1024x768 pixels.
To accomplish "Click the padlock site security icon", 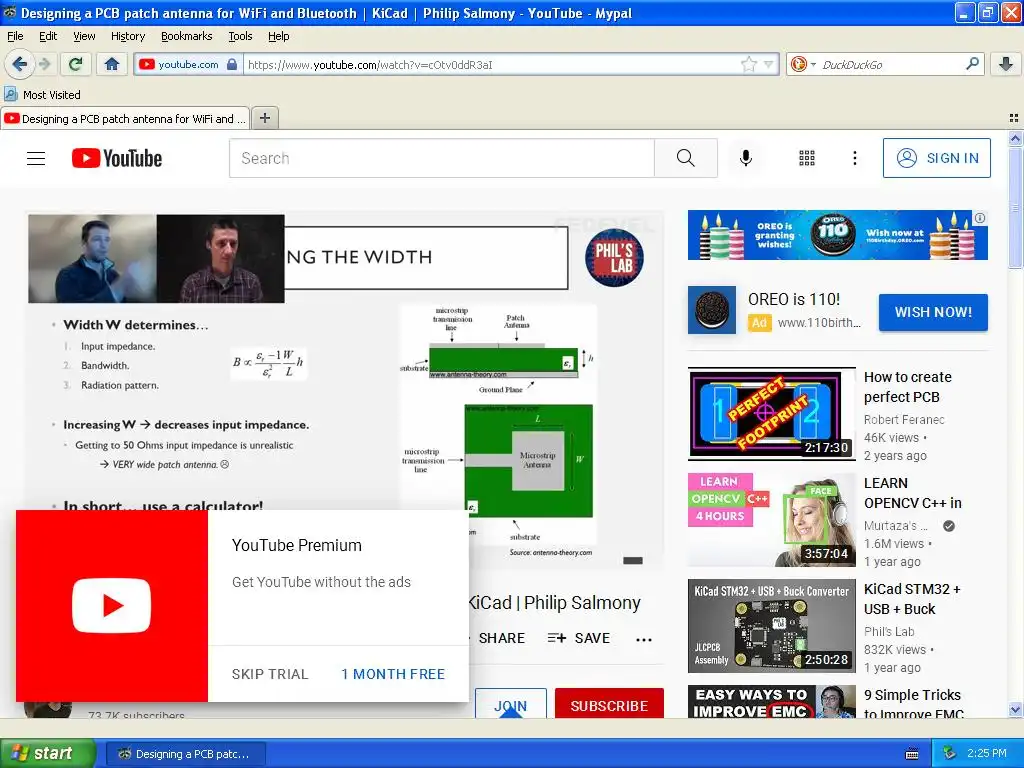I will 232,65.
